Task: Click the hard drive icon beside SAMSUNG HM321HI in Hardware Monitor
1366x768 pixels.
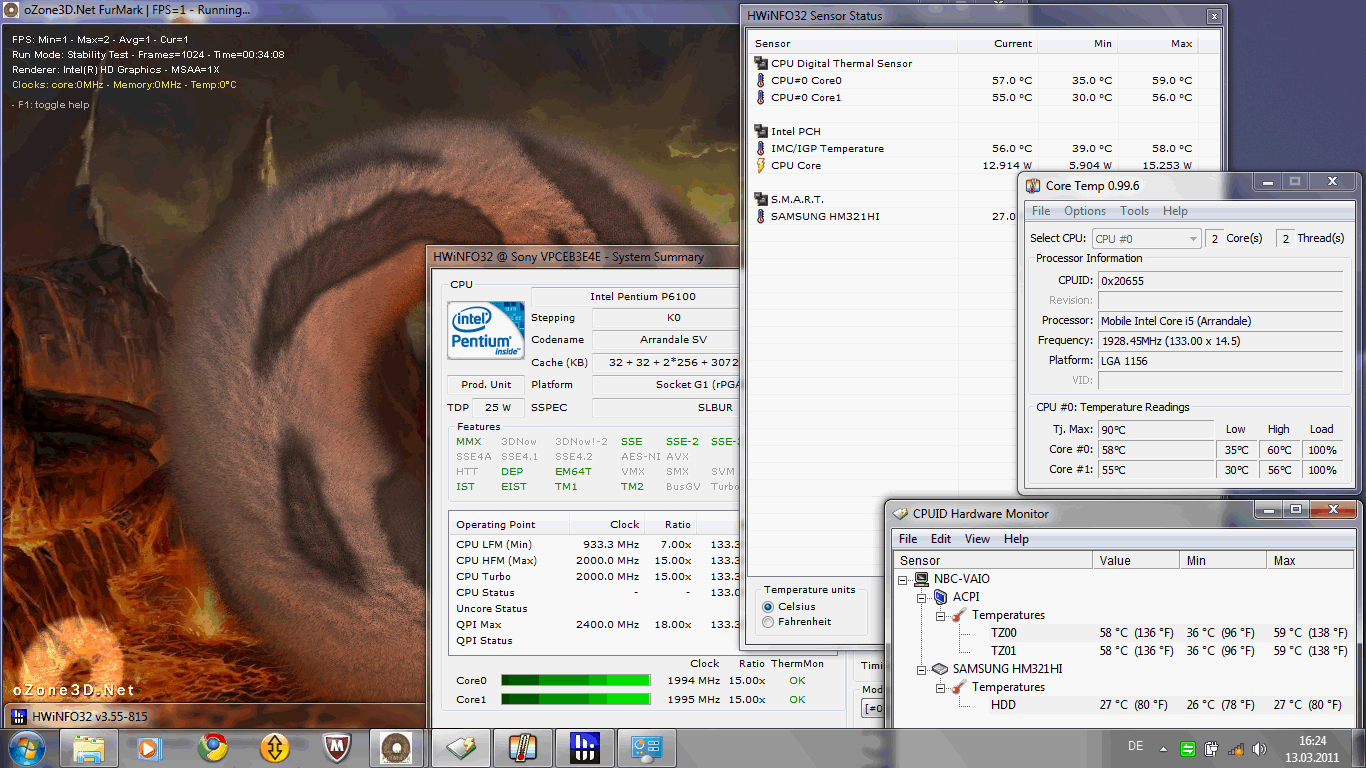Action: (x=941, y=669)
